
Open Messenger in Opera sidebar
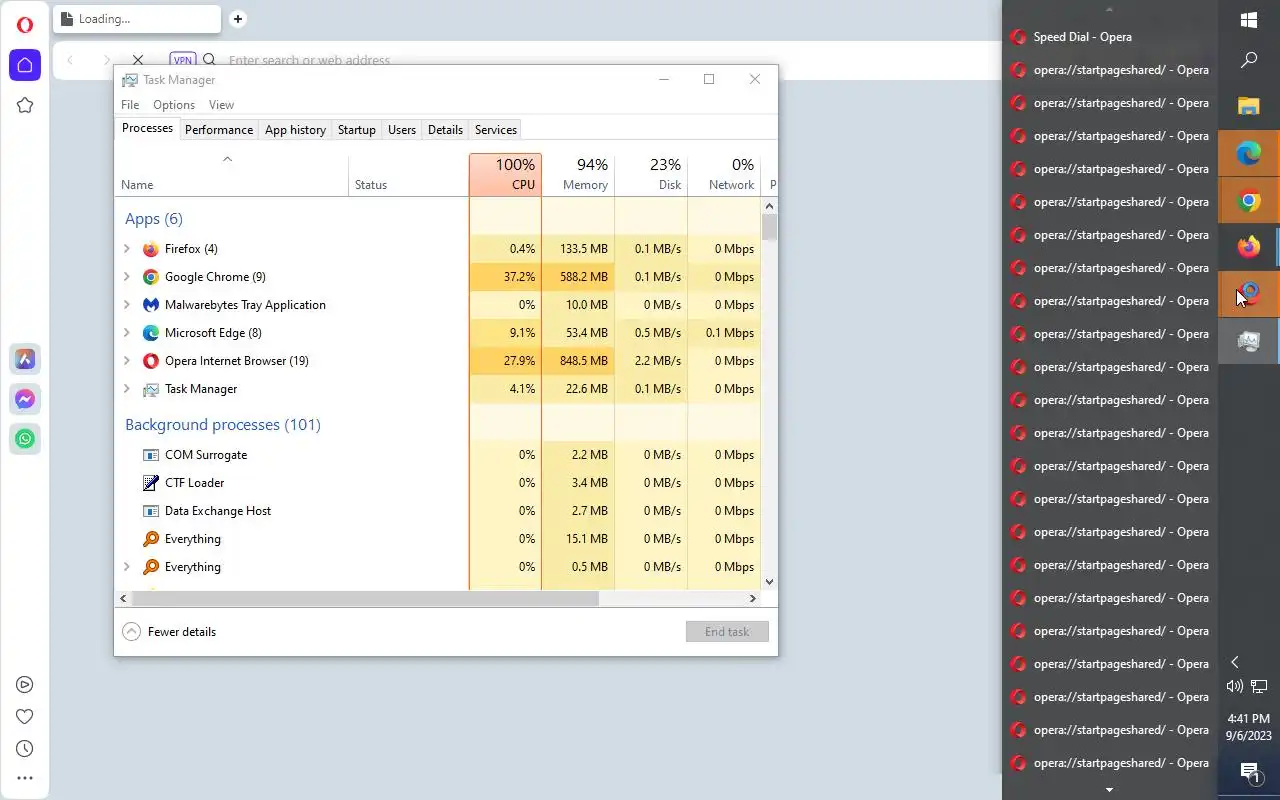click(25, 399)
